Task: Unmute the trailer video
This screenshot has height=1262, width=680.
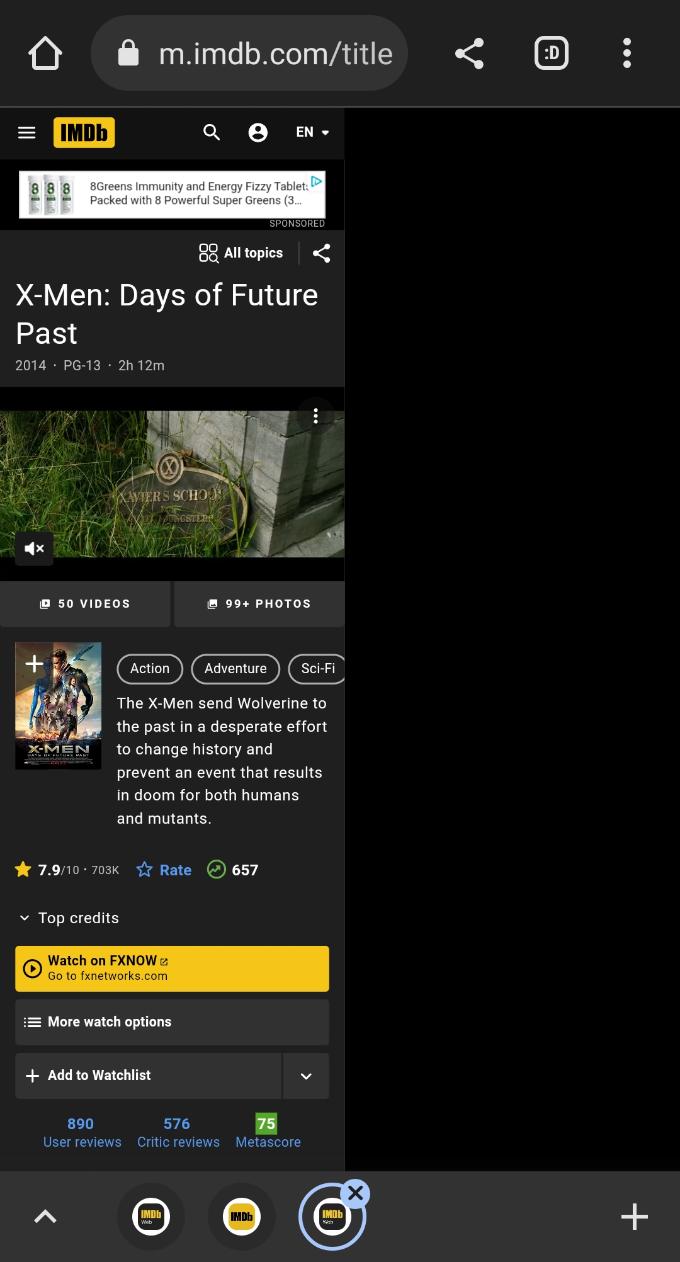Action: pyautogui.click(x=34, y=548)
